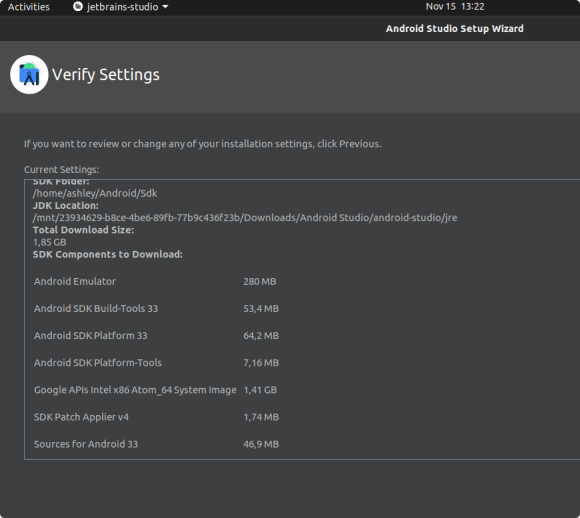580x518 pixels.
Task: Select the JDK path ending in android-studio/jre
Action: [x=245, y=218]
